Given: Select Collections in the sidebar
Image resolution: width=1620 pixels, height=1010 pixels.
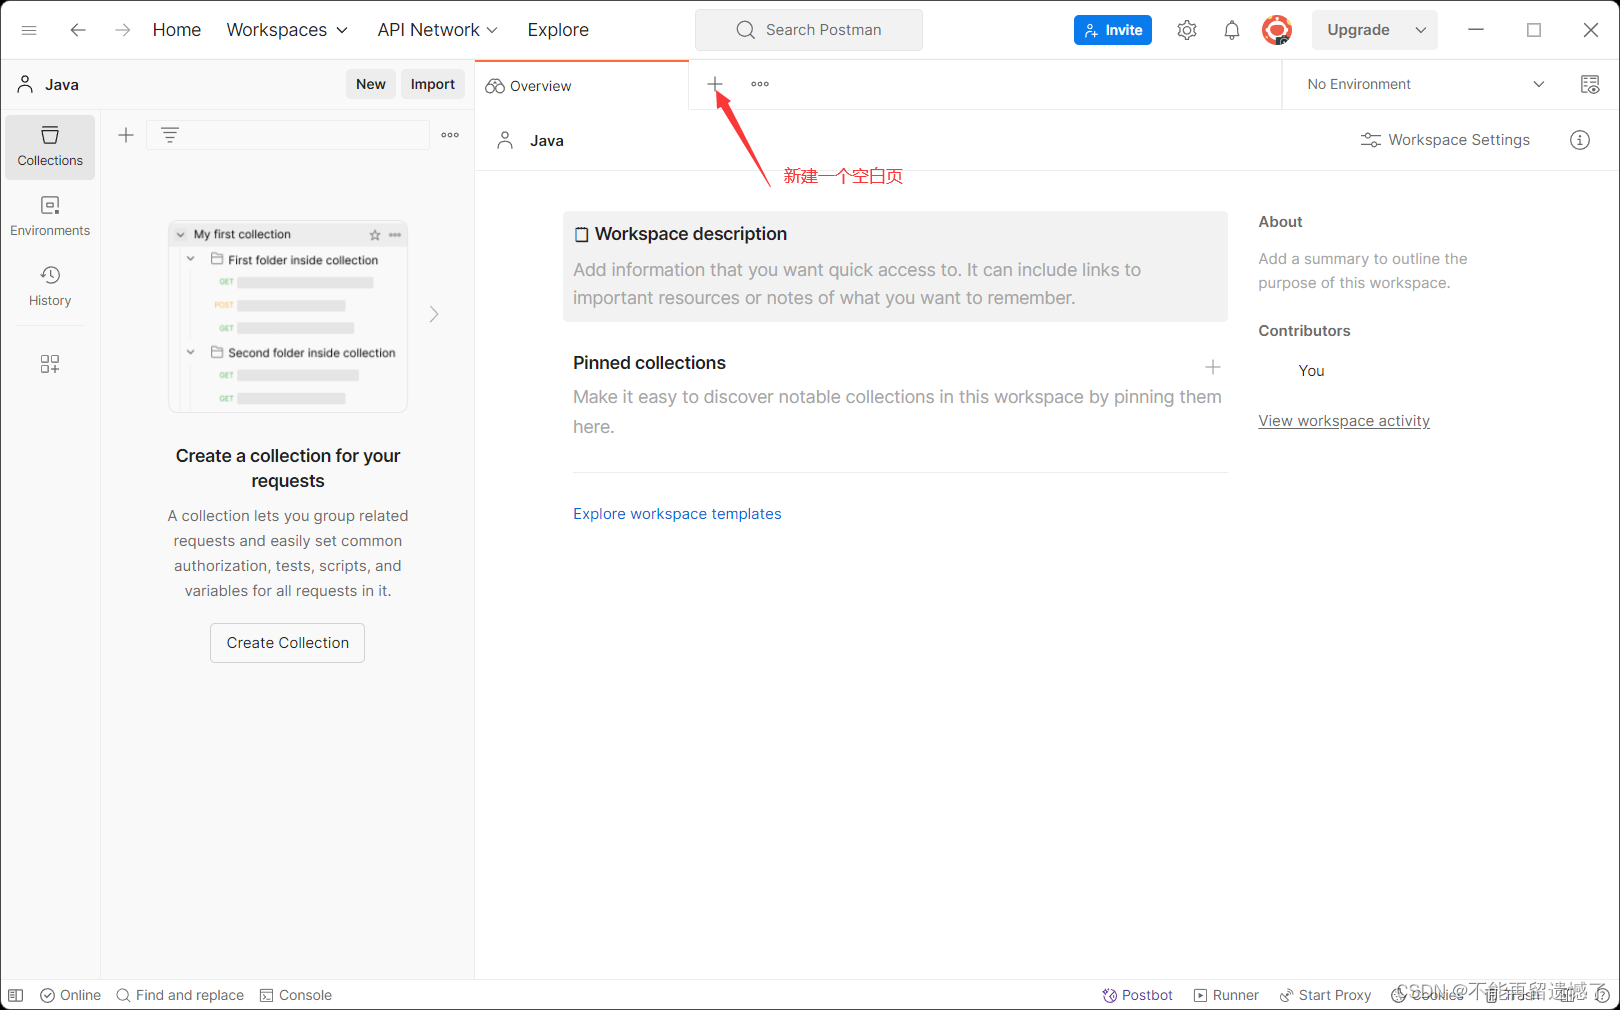Looking at the screenshot, I should (x=50, y=147).
